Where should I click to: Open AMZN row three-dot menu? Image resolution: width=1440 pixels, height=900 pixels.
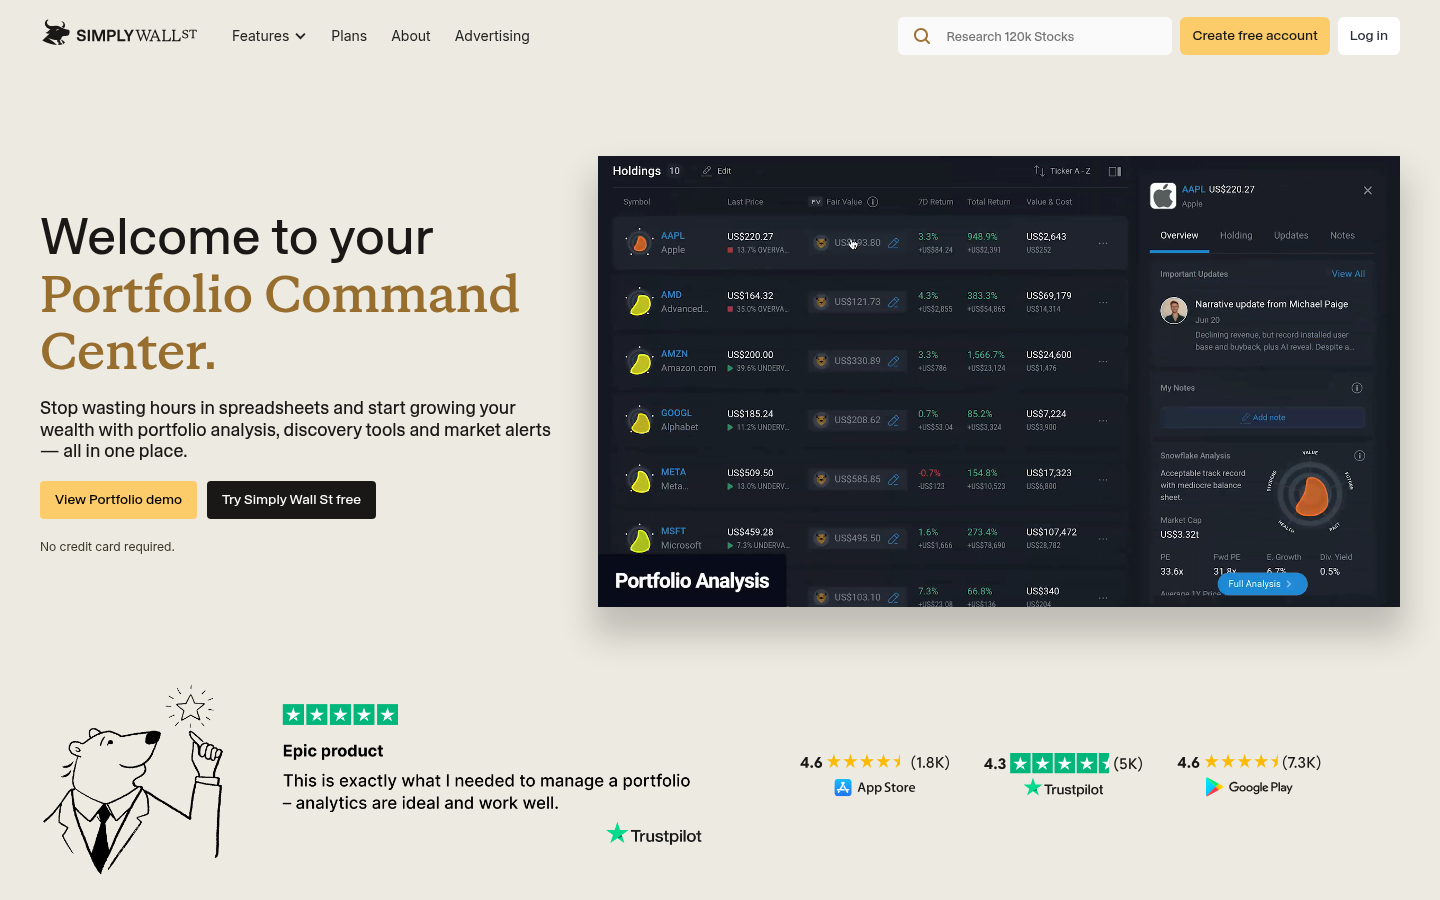pos(1103,361)
